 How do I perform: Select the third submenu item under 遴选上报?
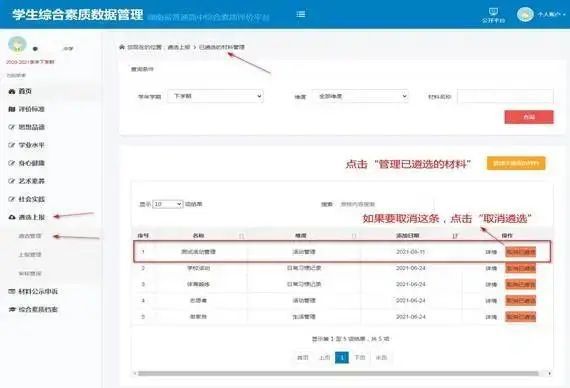(30, 273)
